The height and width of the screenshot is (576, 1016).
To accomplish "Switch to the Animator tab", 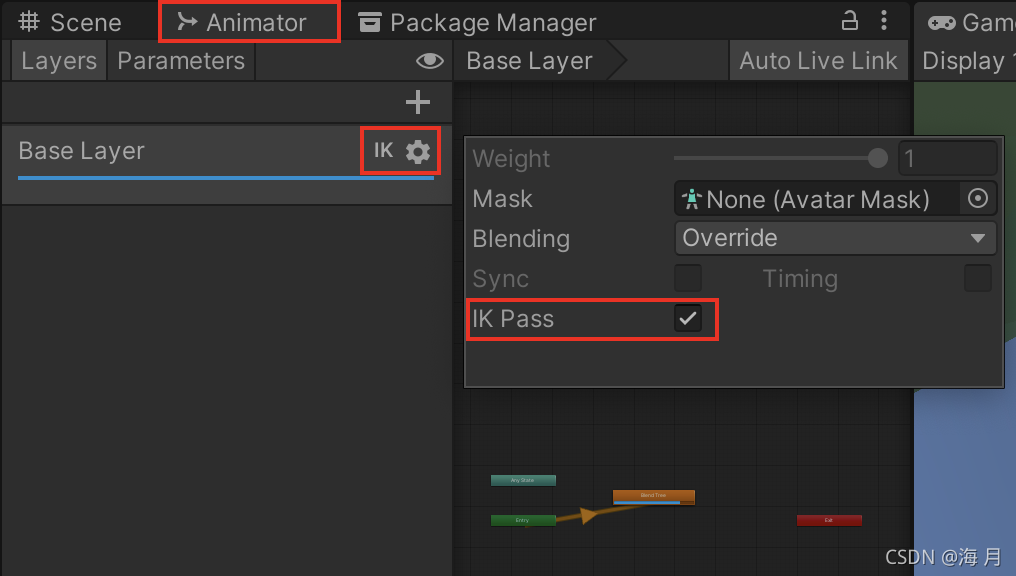I will point(248,21).
